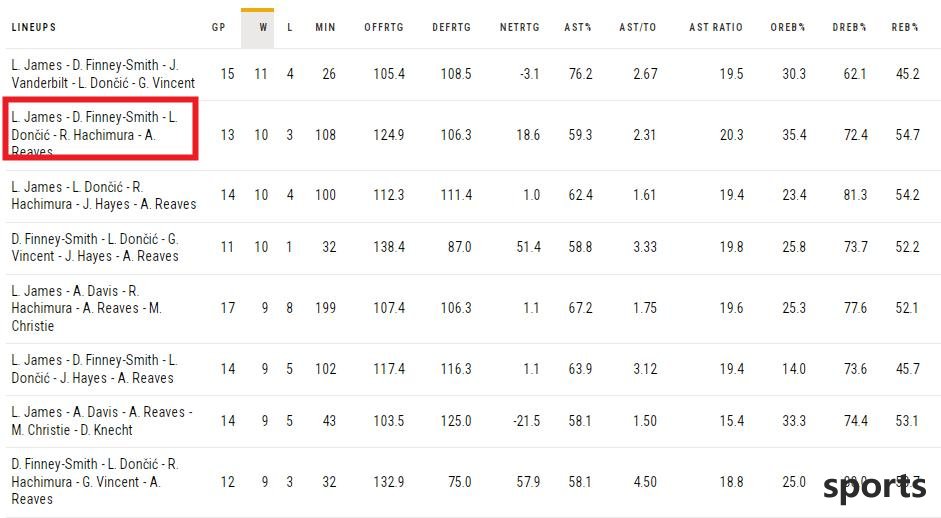Sort by AST/TO column header
The width and height of the screenshot is (941, 518).
pos(638,28)
